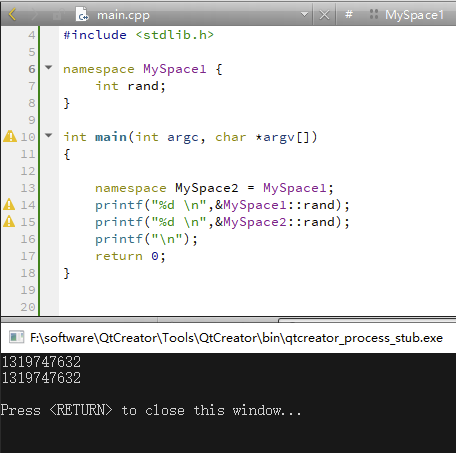Click 'int rand;' declaration
Image resolution: width=456 pixels, height=453 pixels.
(130, 86)
